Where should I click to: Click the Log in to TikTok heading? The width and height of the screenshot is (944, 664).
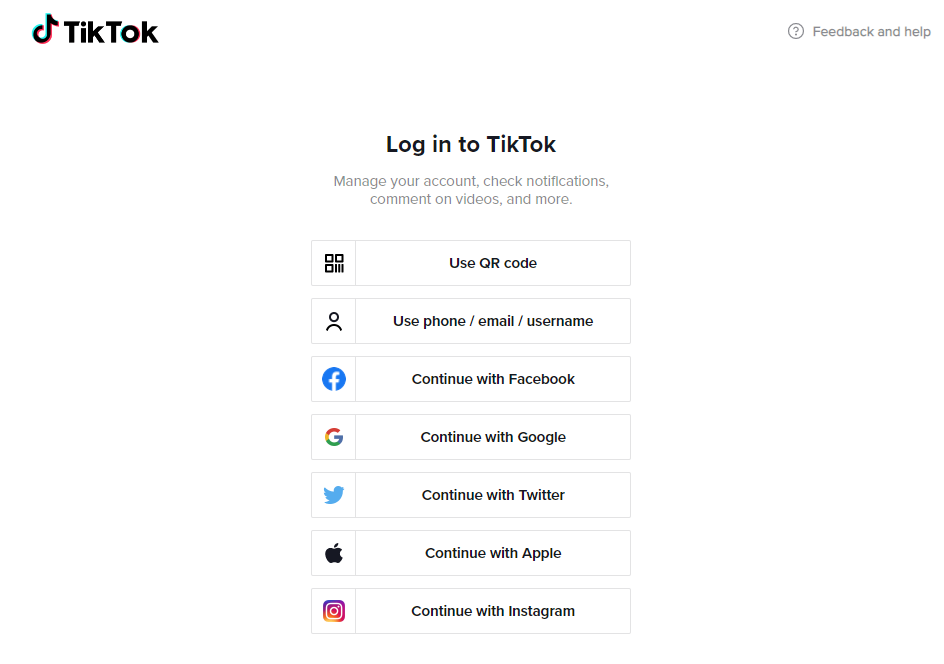click(471, 144)
